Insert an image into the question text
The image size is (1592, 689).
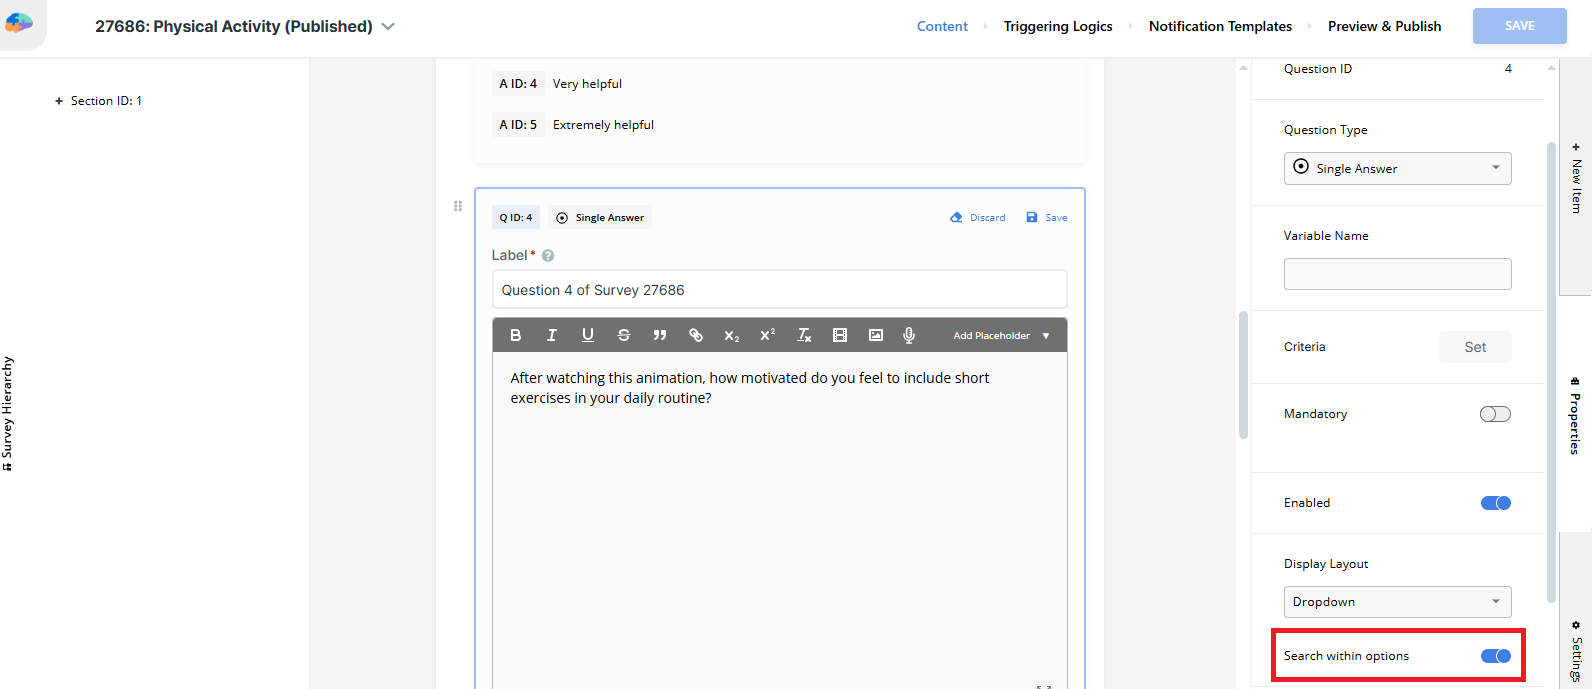[876, 335]
